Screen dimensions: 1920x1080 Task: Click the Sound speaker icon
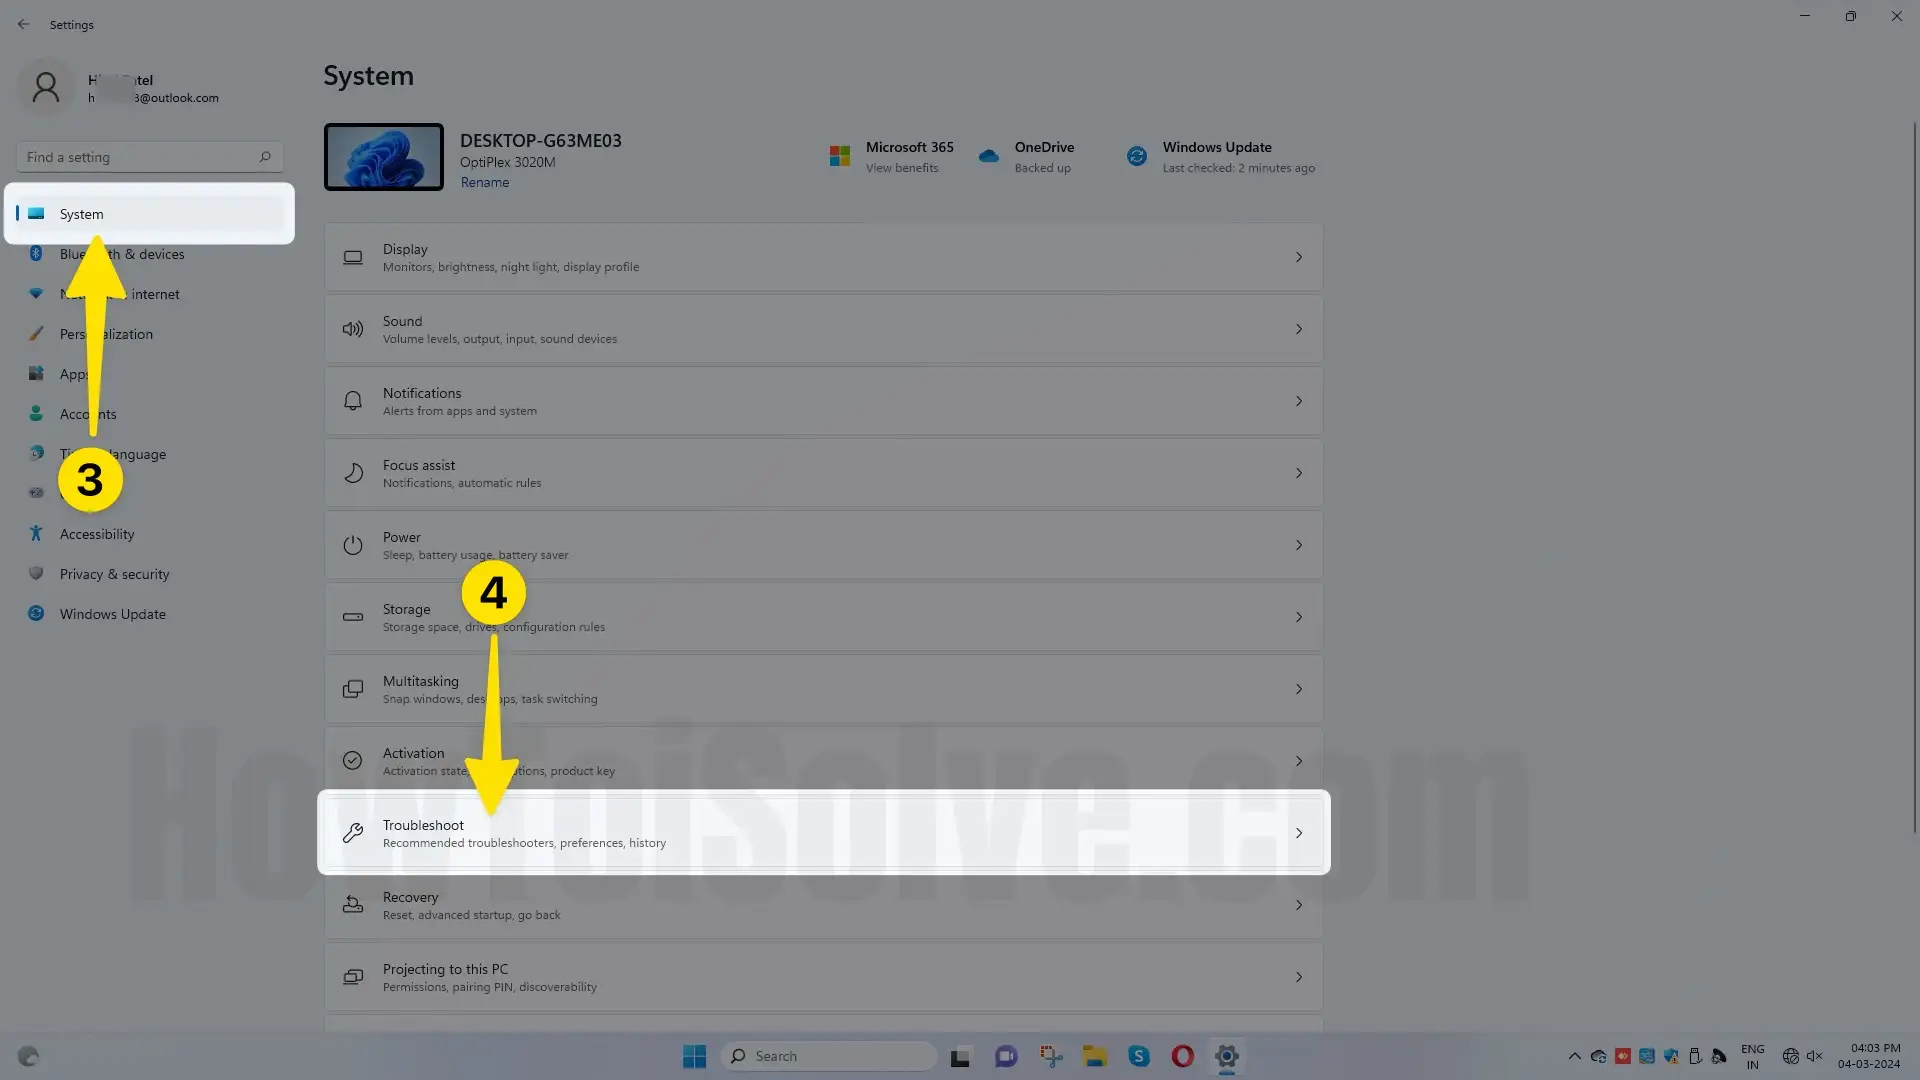coord(353,329)
